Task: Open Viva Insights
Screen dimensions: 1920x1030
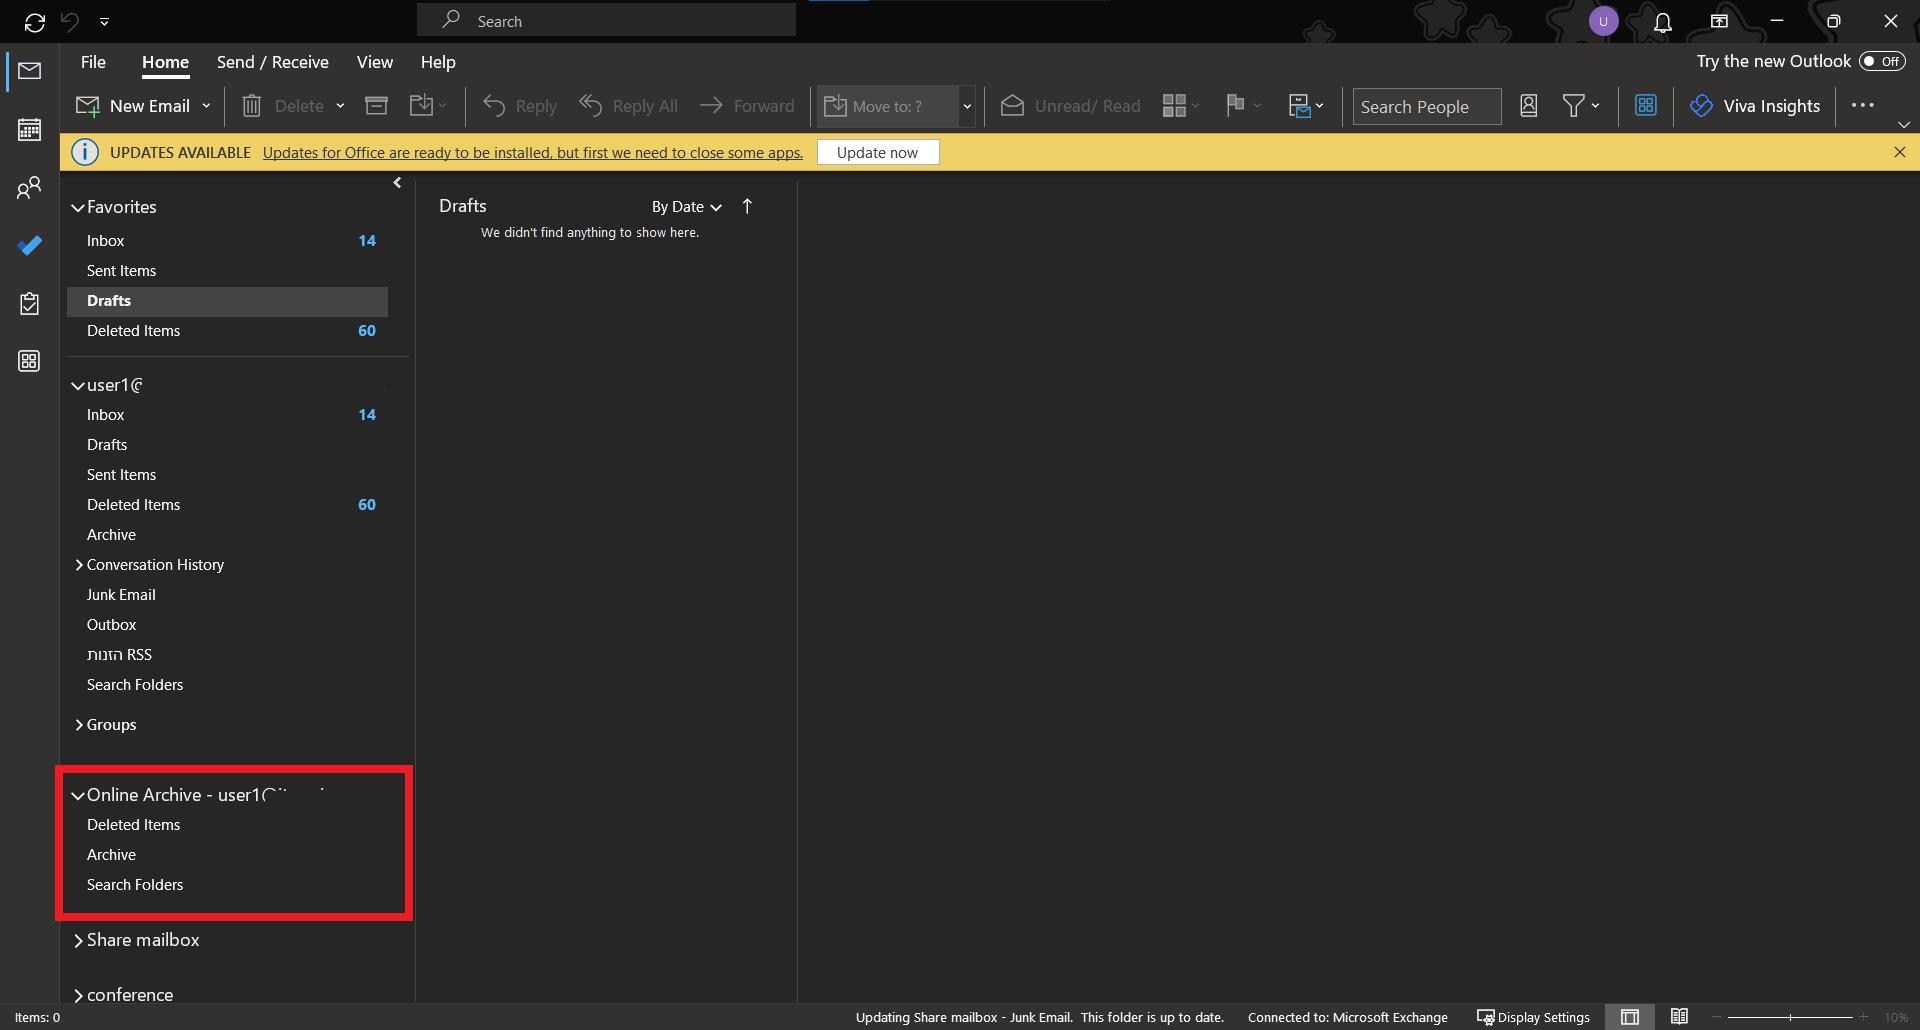Action: (1756, 106)
